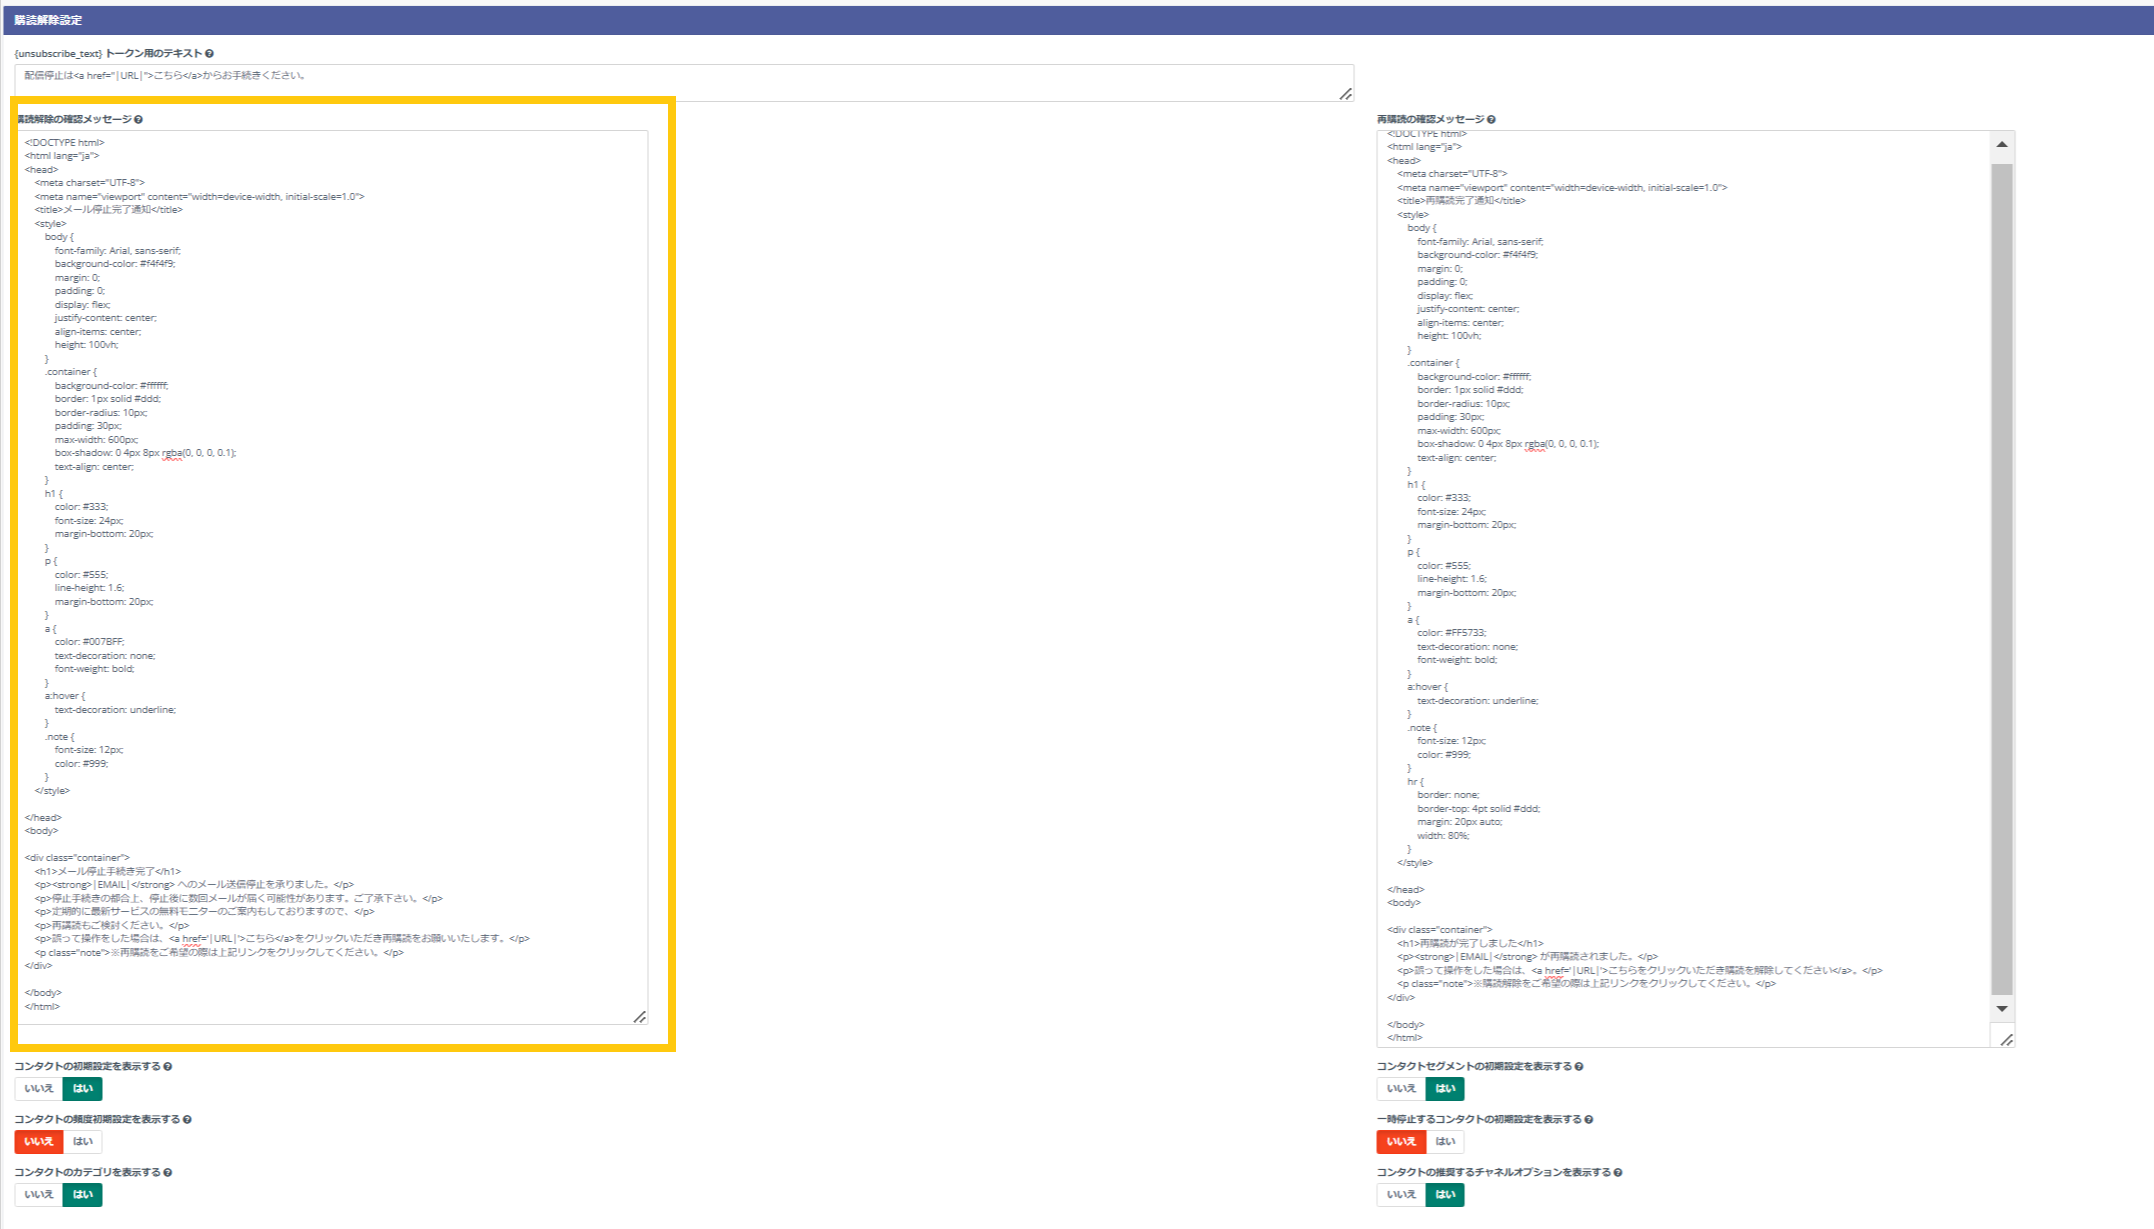Click help icon for コンタクトセグメントの初期設定を表示する
The width and height of the screenshot is (2154, 1229).
tap(1579, 1067)
